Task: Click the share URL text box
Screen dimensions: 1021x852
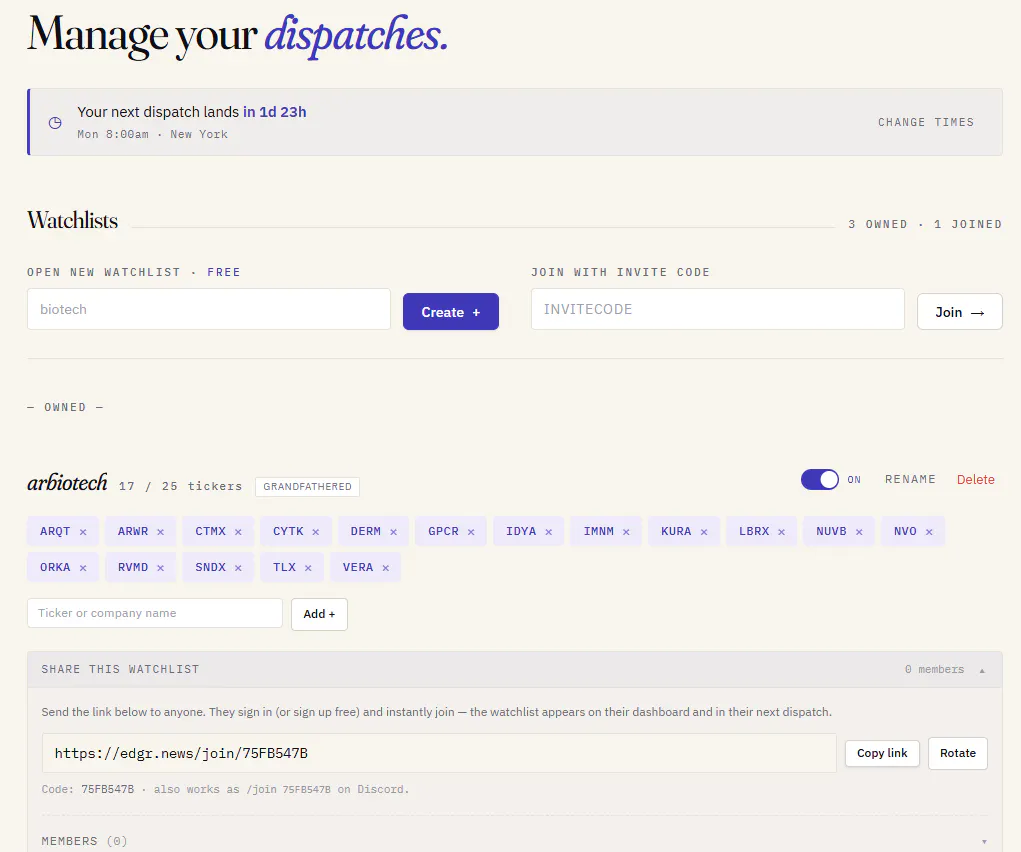Action: coord(439,753)
